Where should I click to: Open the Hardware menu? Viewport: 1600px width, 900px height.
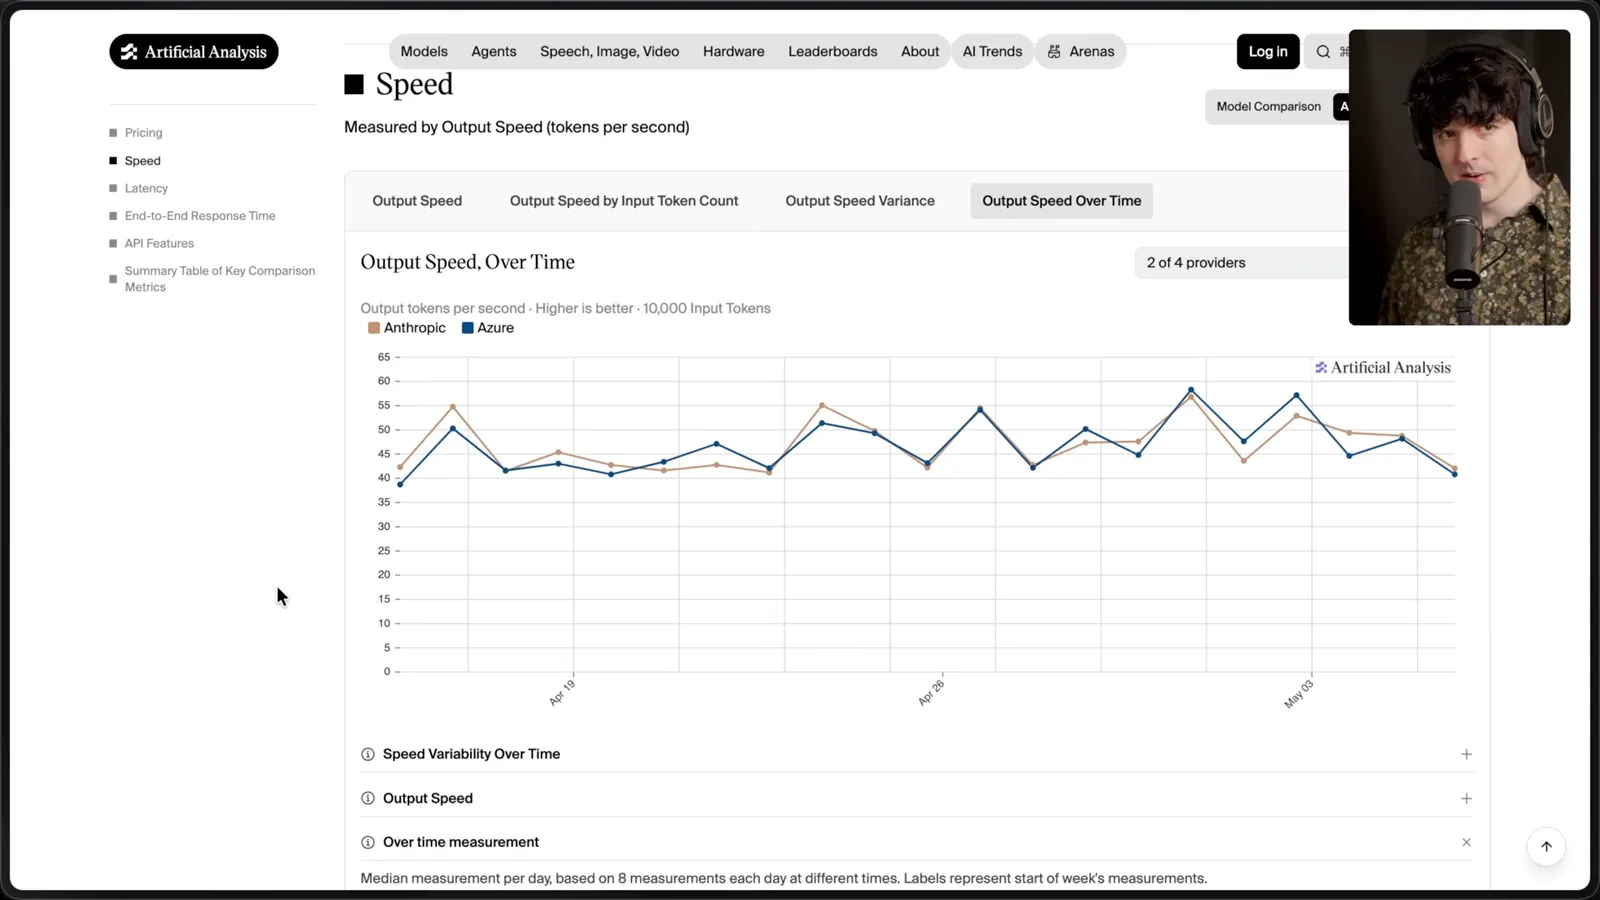coord(734,52)
